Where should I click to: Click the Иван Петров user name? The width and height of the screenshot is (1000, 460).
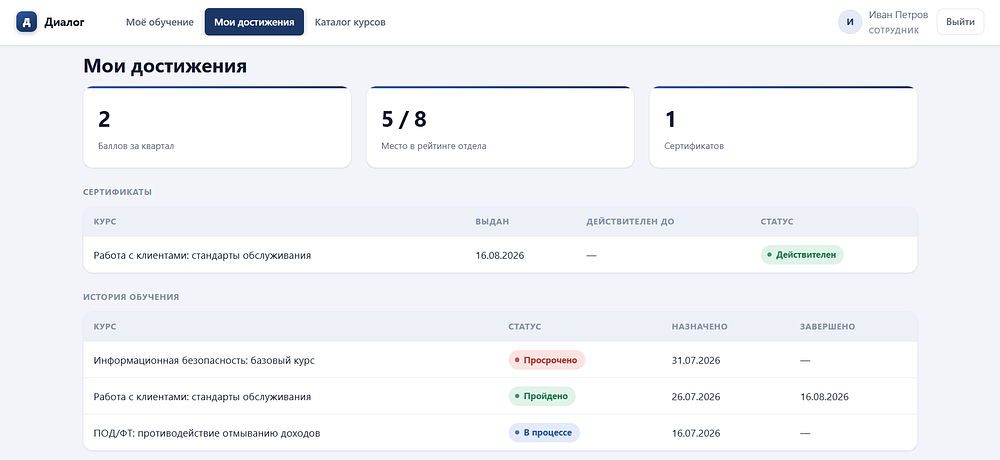click(898, 15)
